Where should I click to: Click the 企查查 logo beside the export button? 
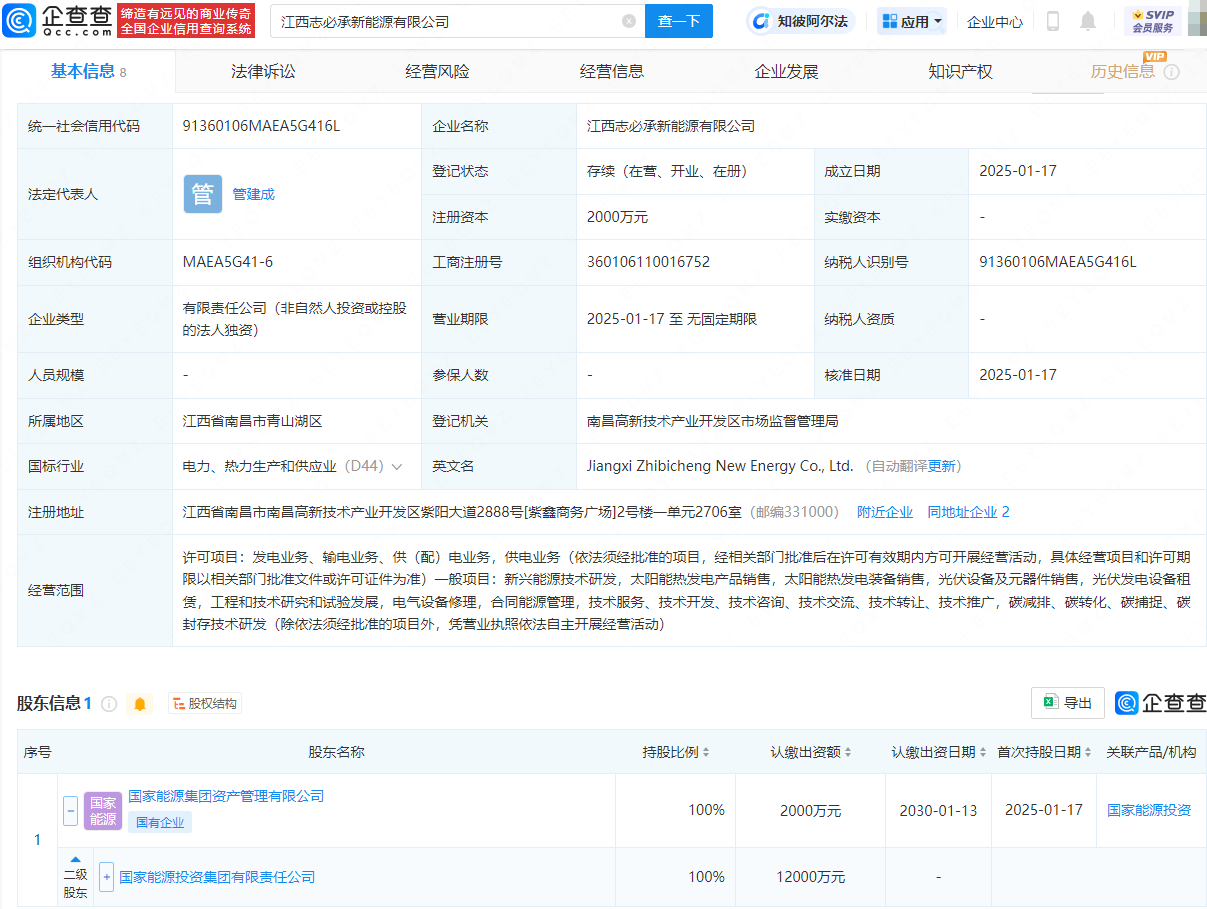tap(1161, 703)
